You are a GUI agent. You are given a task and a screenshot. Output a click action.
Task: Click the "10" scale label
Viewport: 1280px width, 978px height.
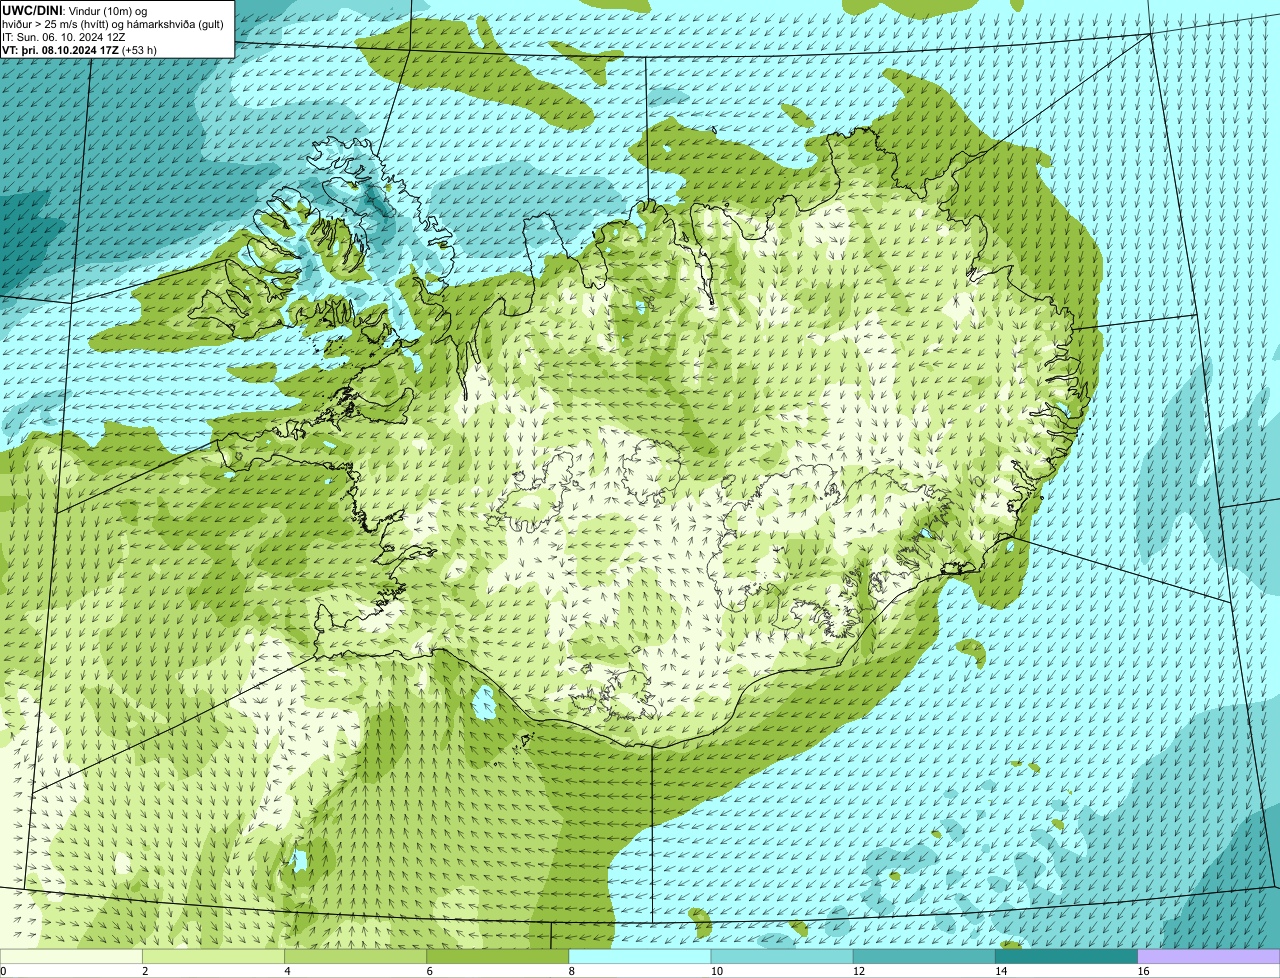717,971
